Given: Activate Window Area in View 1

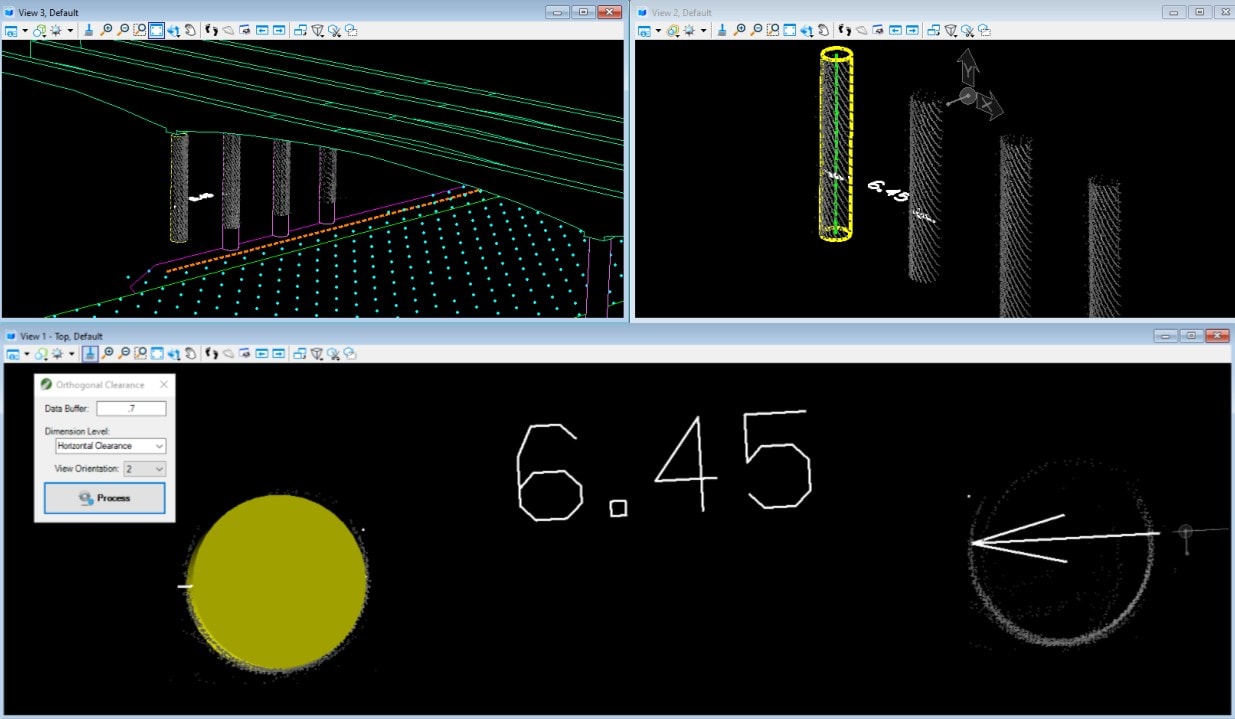Looking at the screenshot, I should (140, 352).
